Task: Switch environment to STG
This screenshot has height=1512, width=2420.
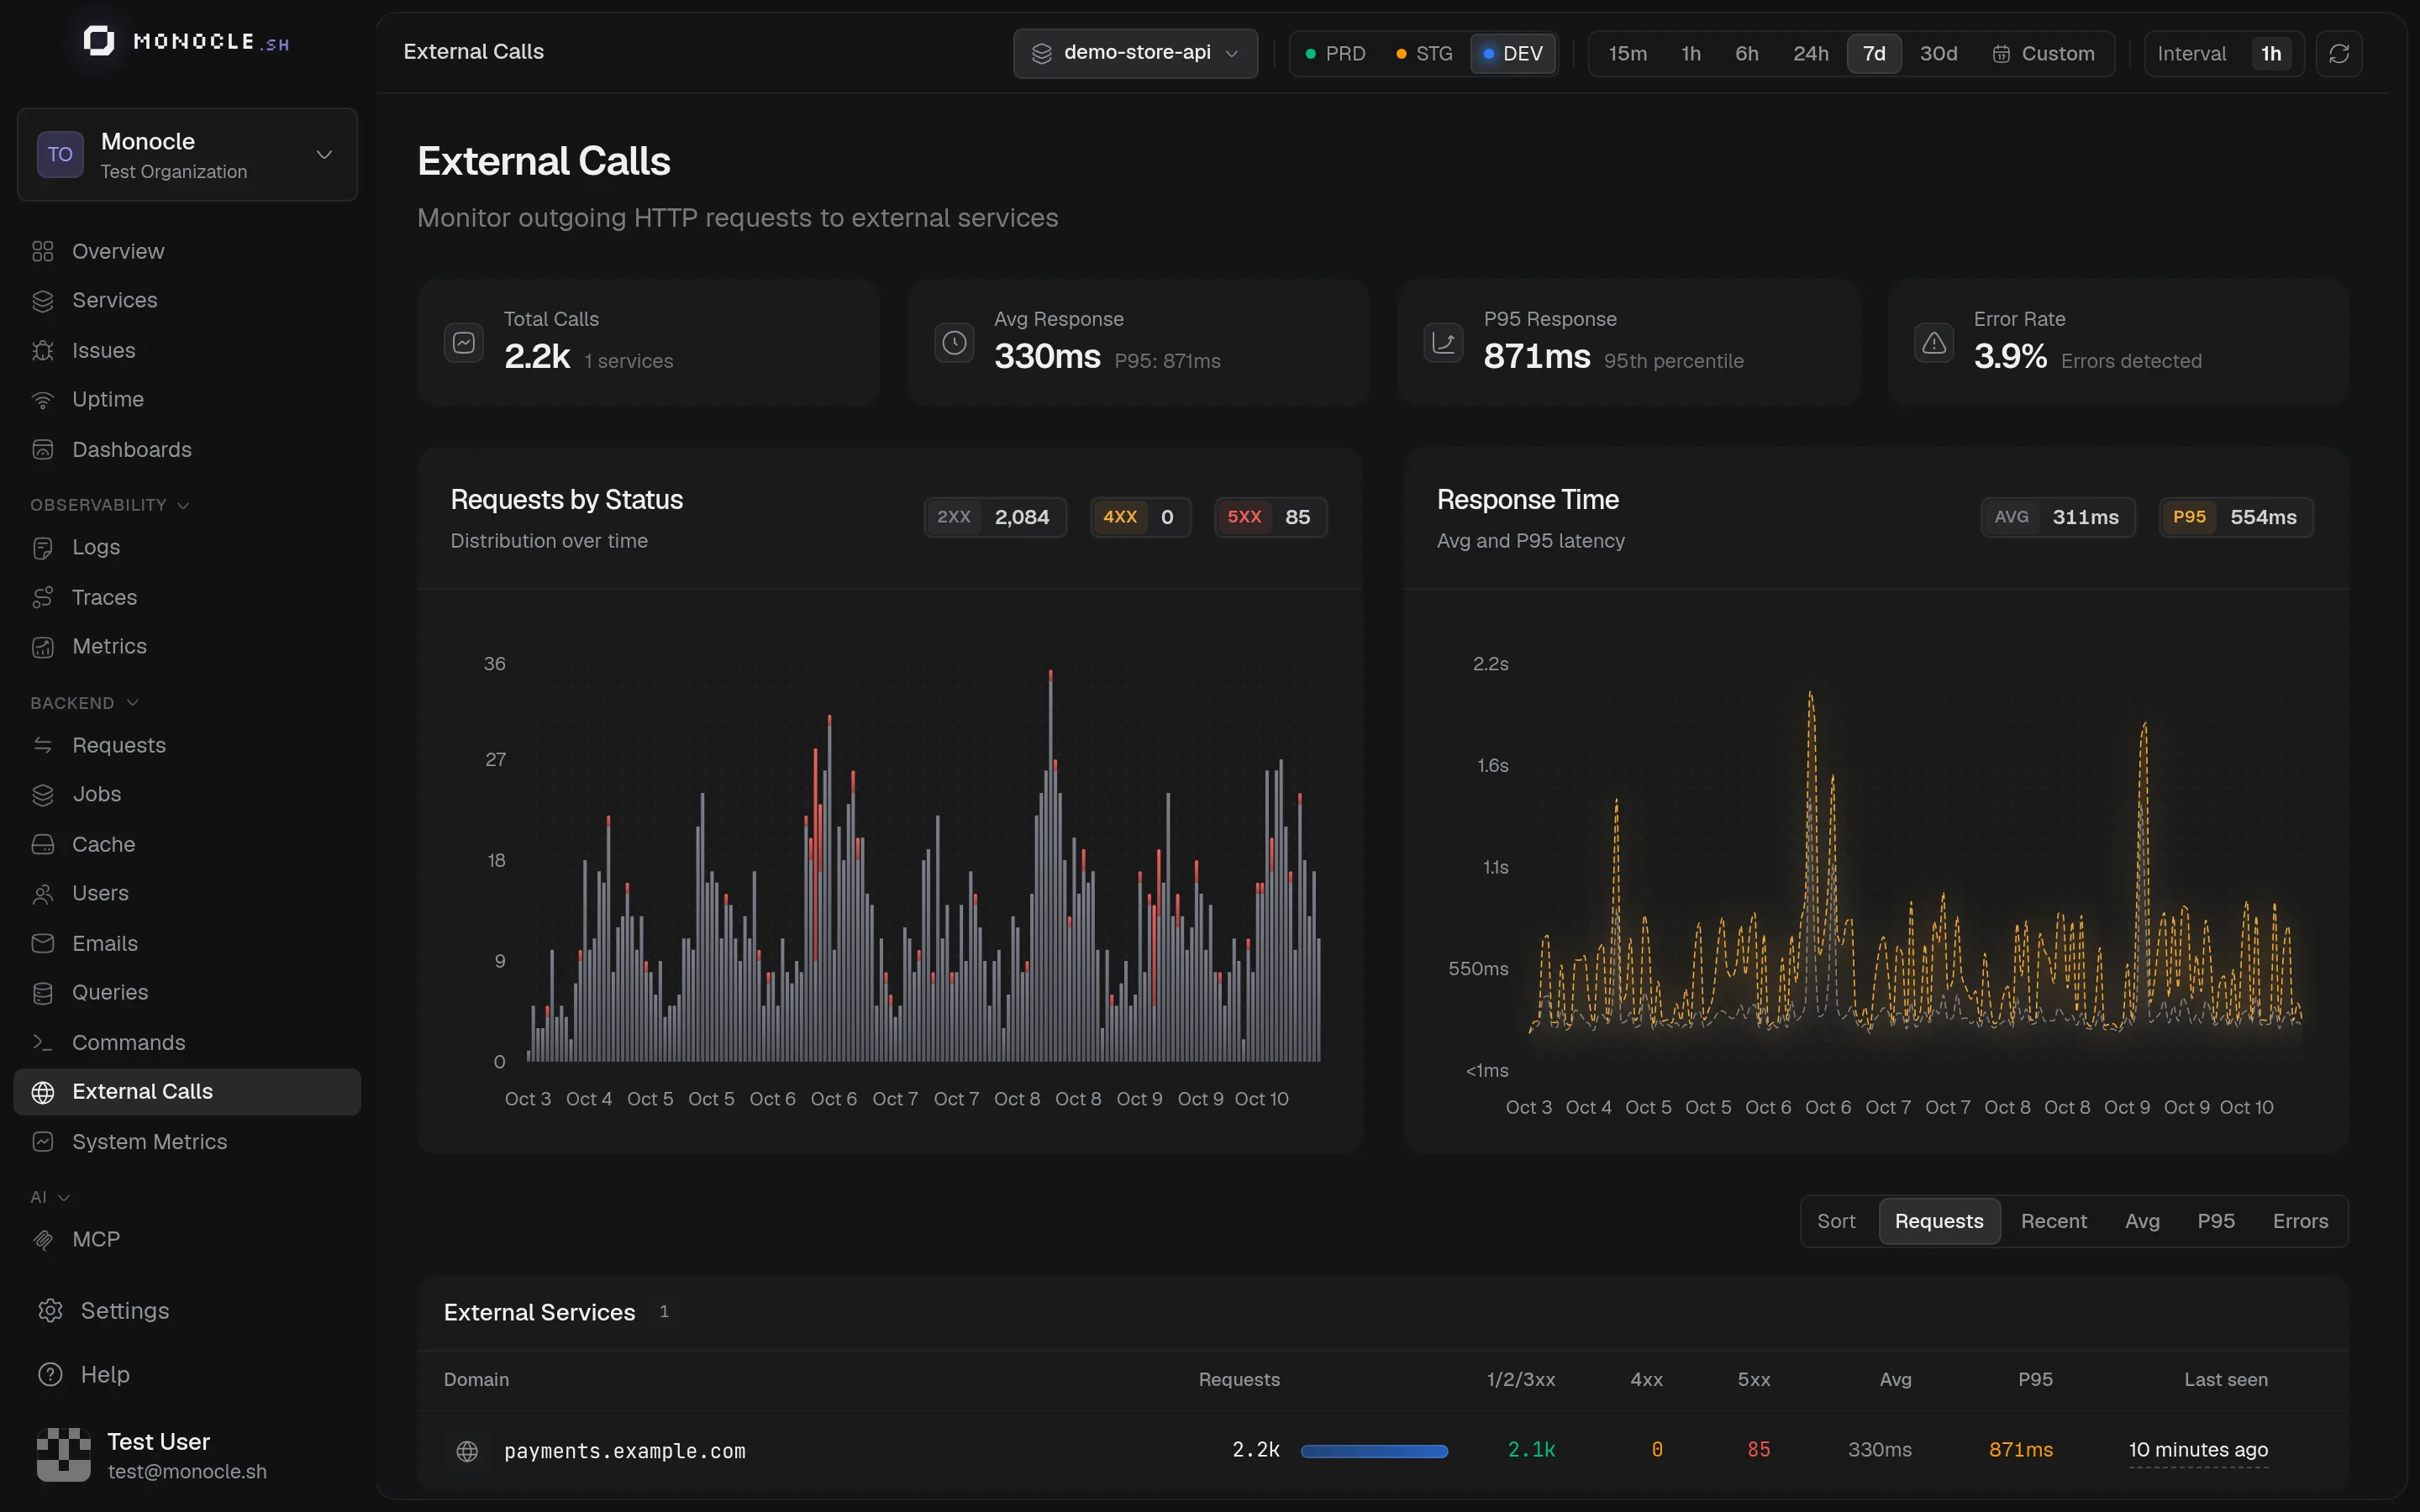Action: pyautogui.click(x=1424, y=53)
